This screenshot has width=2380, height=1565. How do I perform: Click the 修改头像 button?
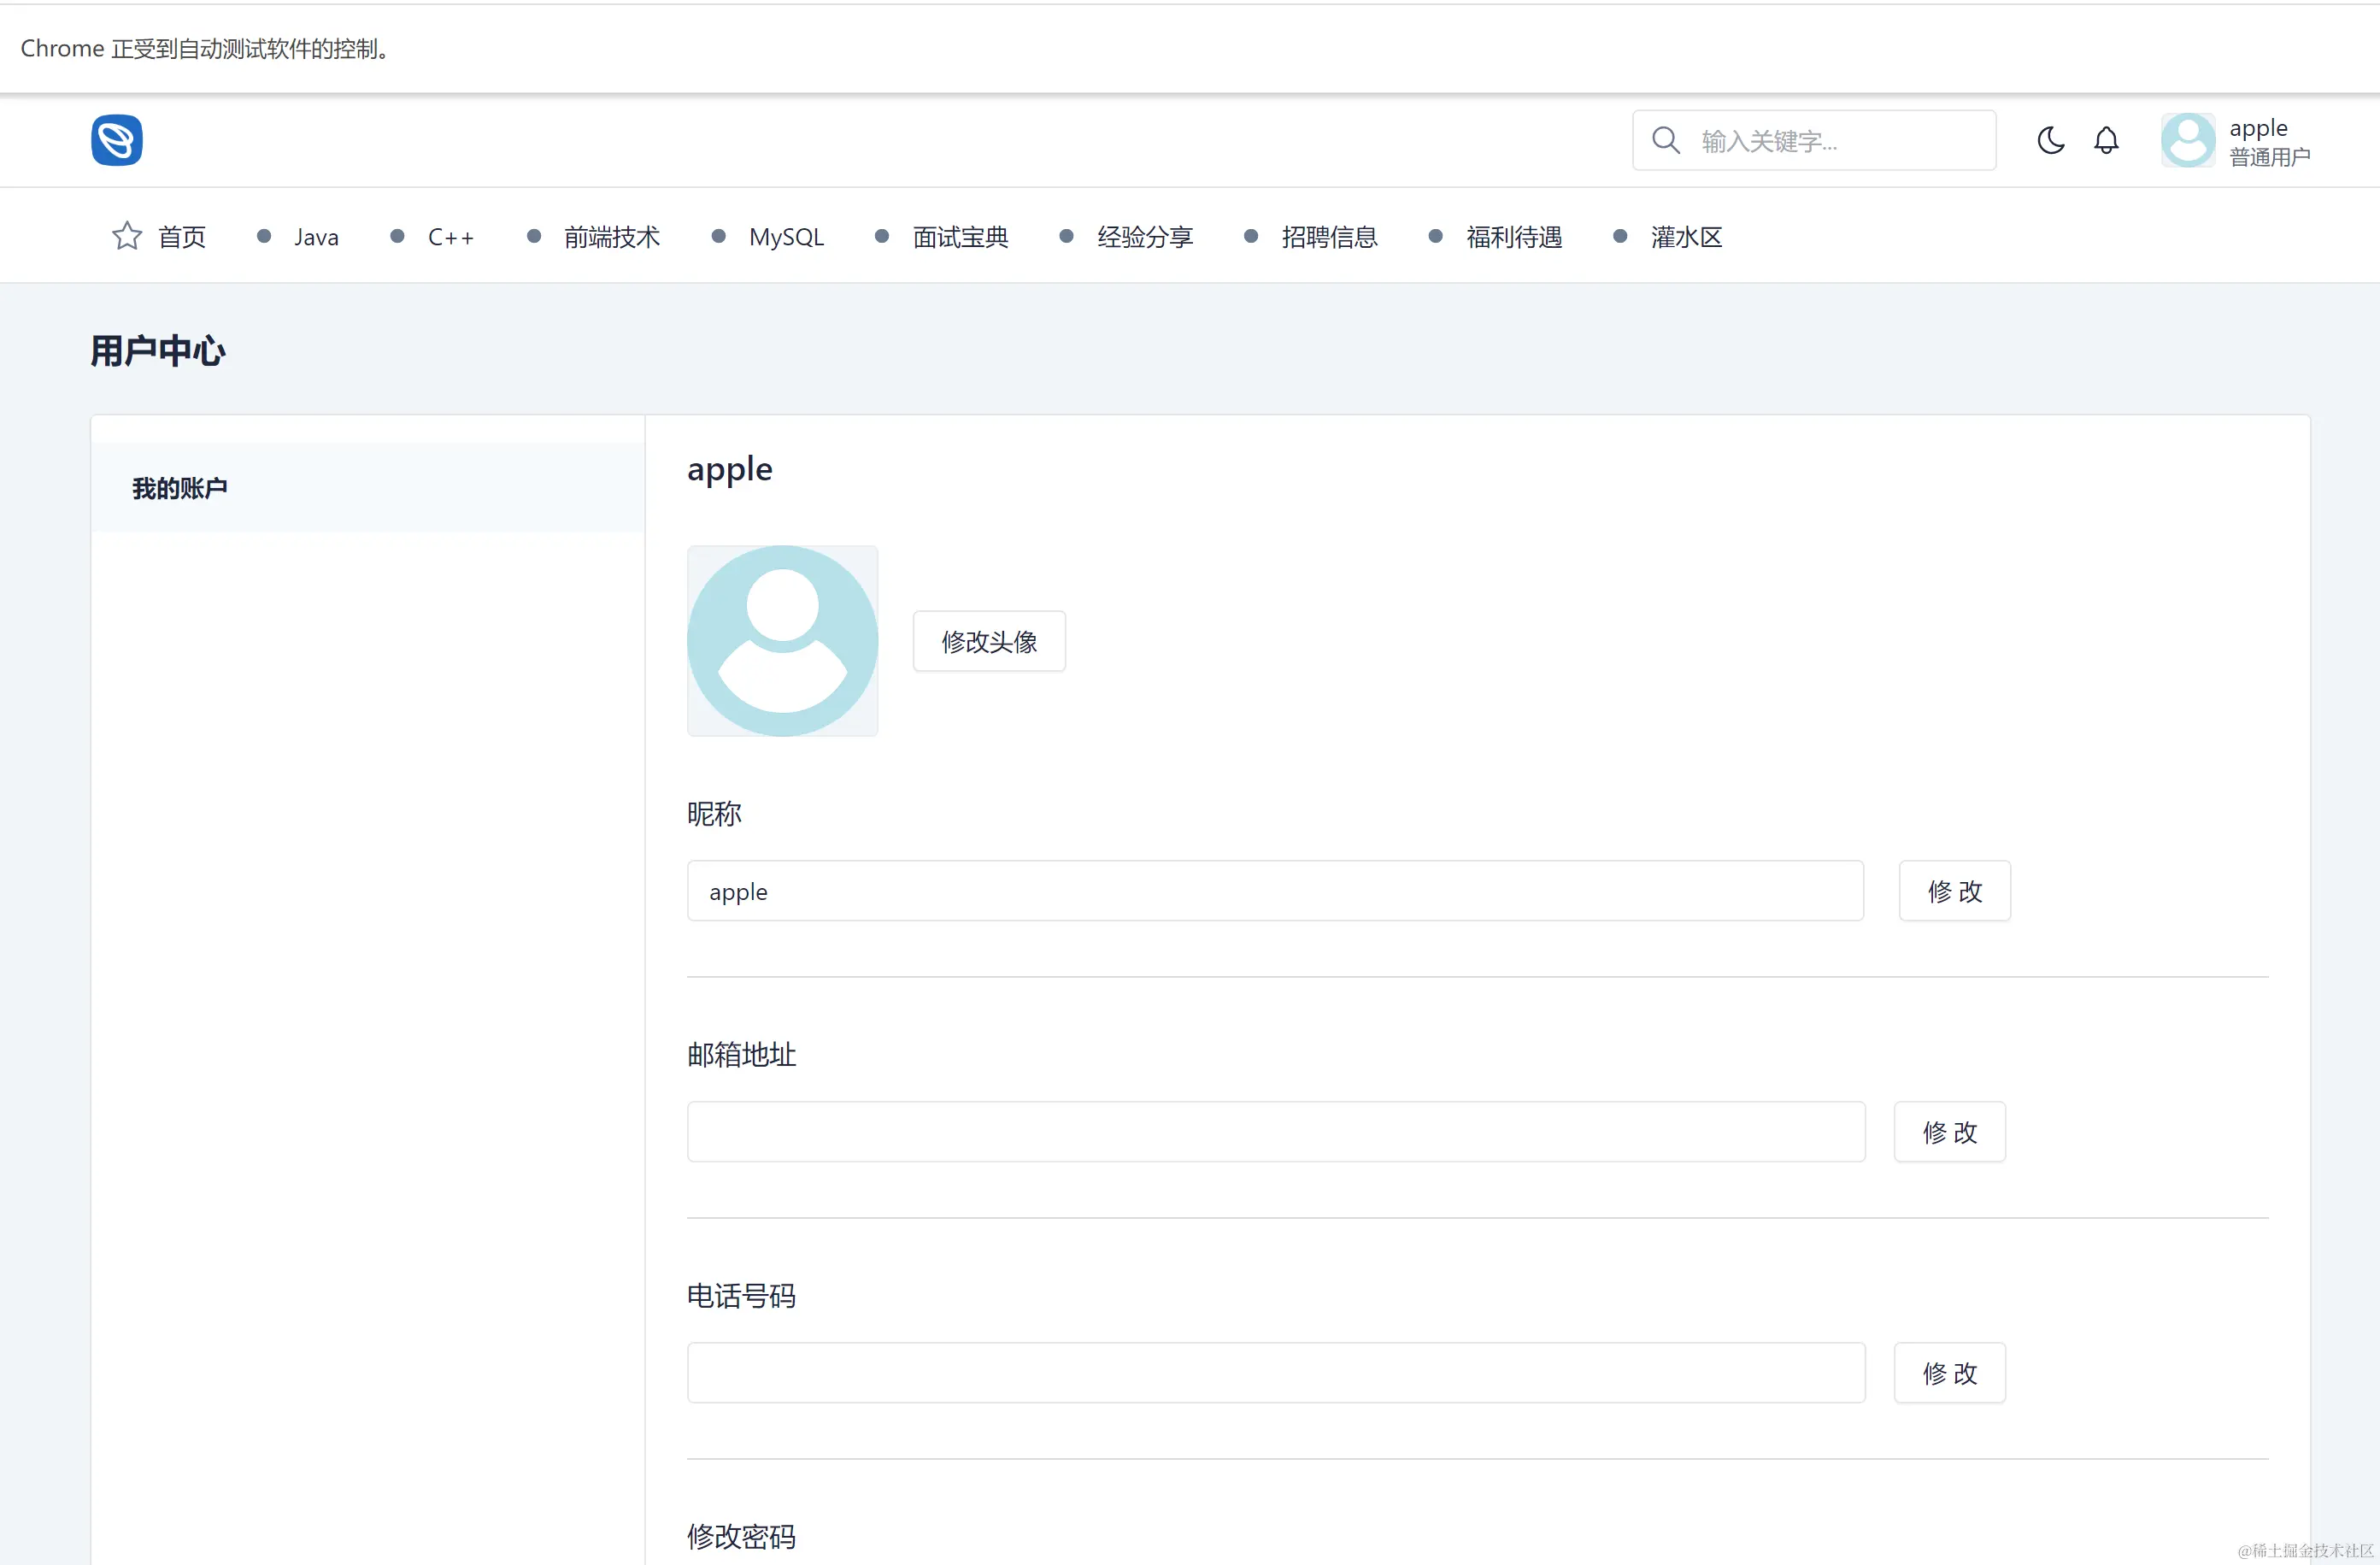989,641
